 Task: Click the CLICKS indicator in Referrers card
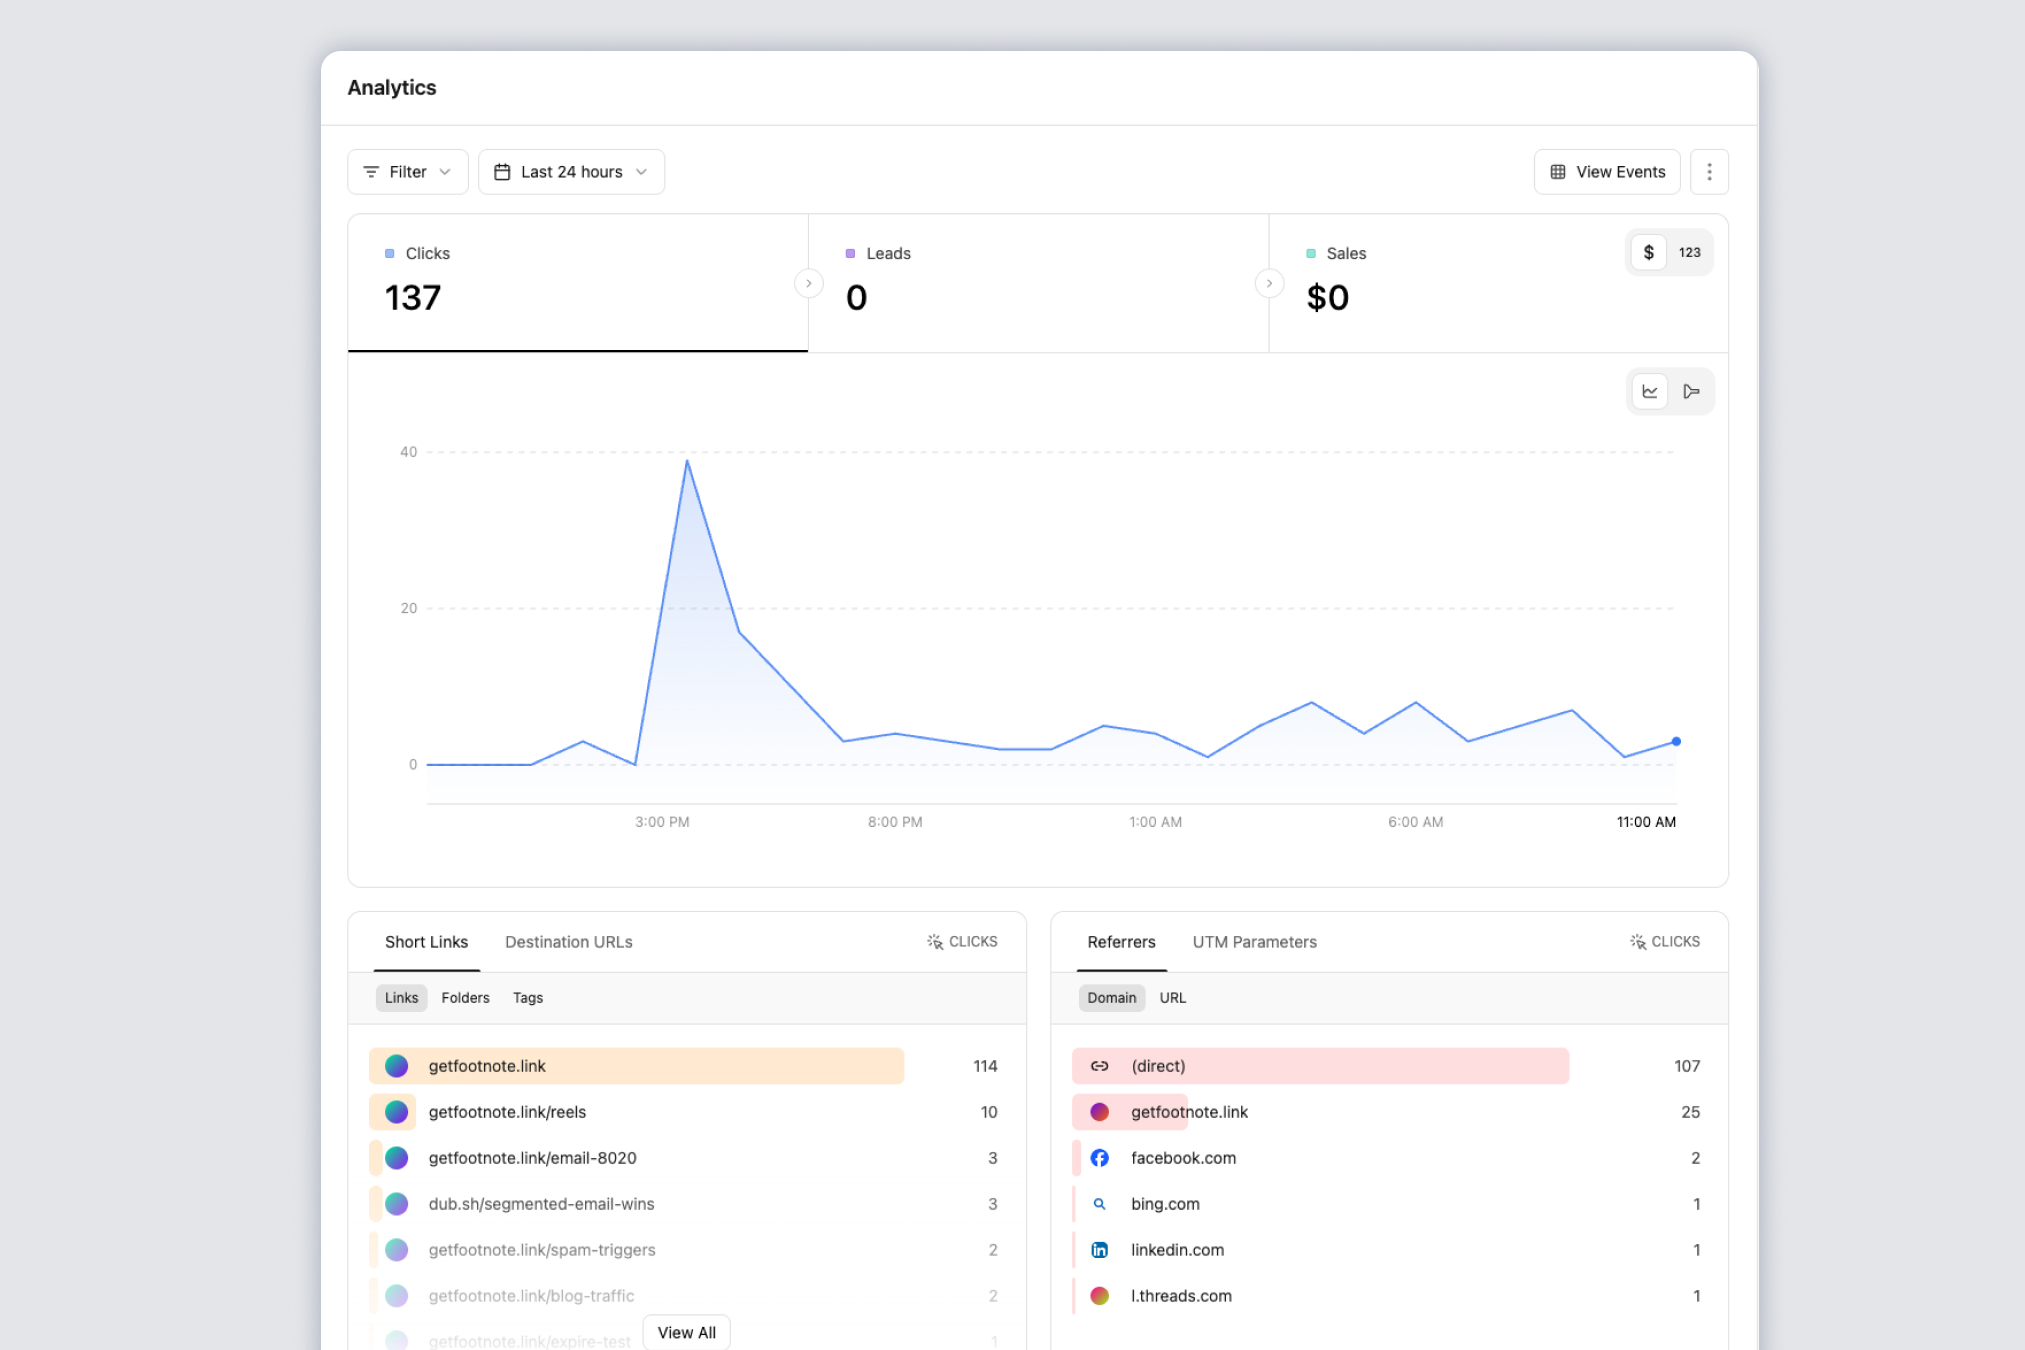tap(1665, 942)
